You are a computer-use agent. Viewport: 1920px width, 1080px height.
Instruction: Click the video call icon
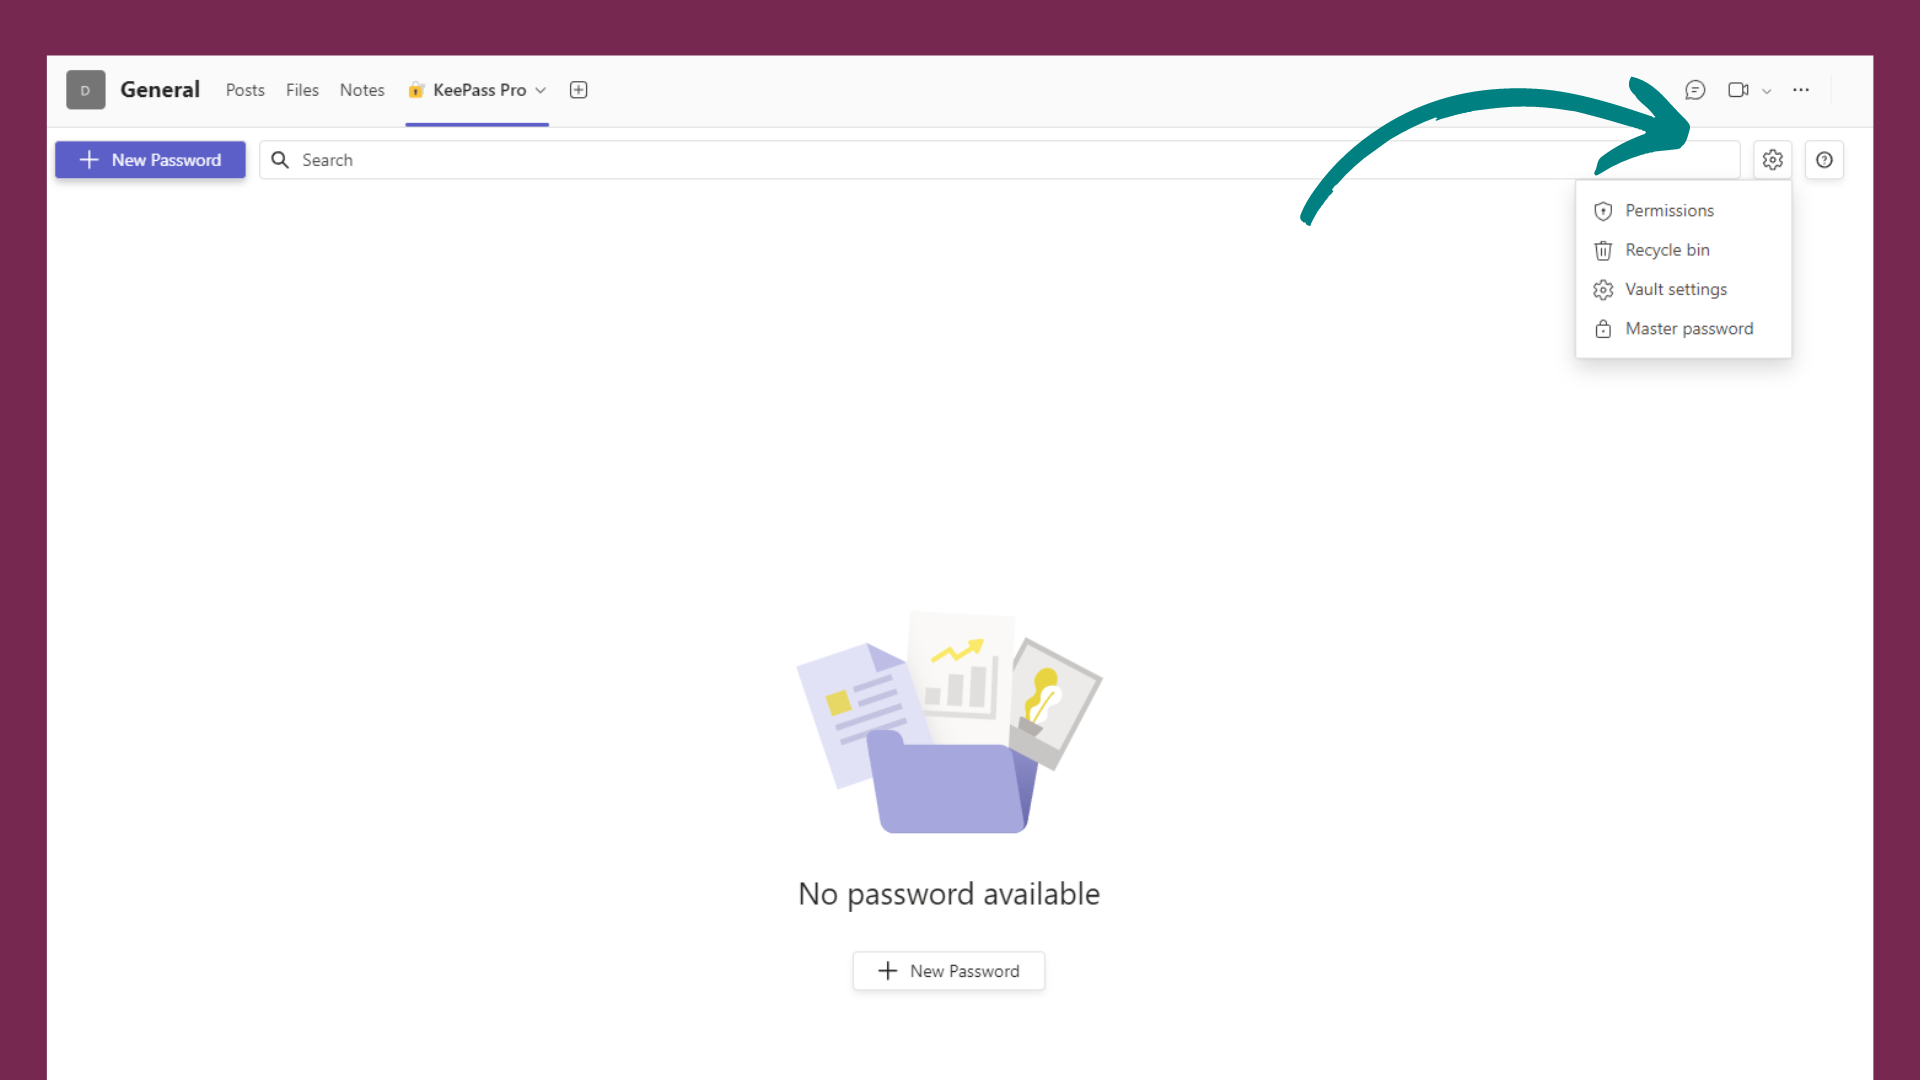coord(1738,90)
